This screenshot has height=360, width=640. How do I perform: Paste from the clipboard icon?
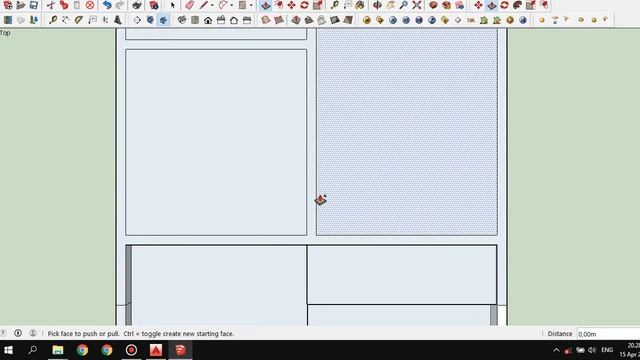pyautogui.click(x=77, y=5)
